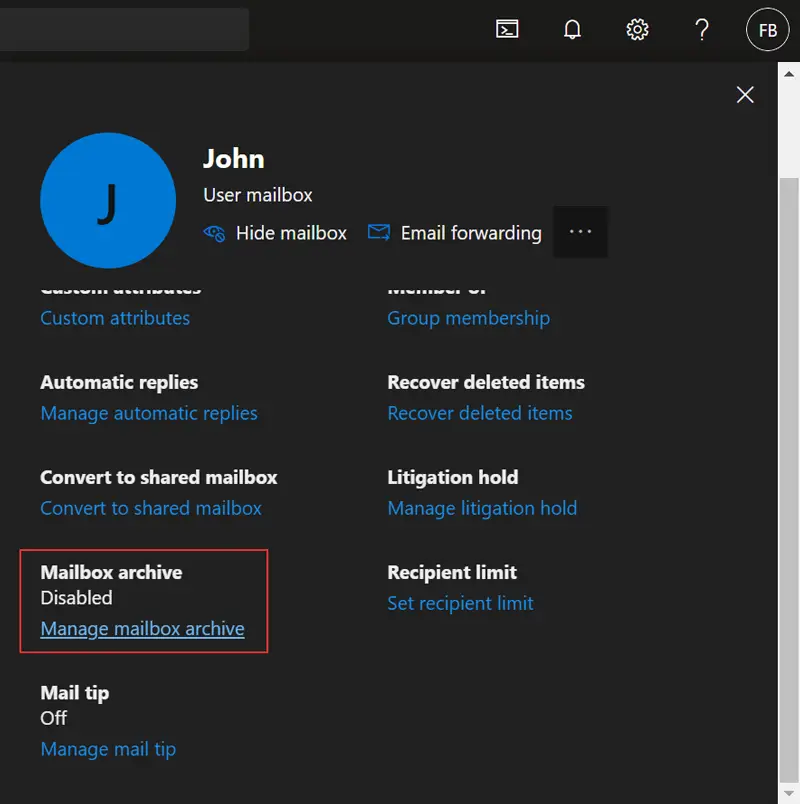Open Manage automatic replies
The width and height of the screenshot is (800, 804).
tap(149, 413)
